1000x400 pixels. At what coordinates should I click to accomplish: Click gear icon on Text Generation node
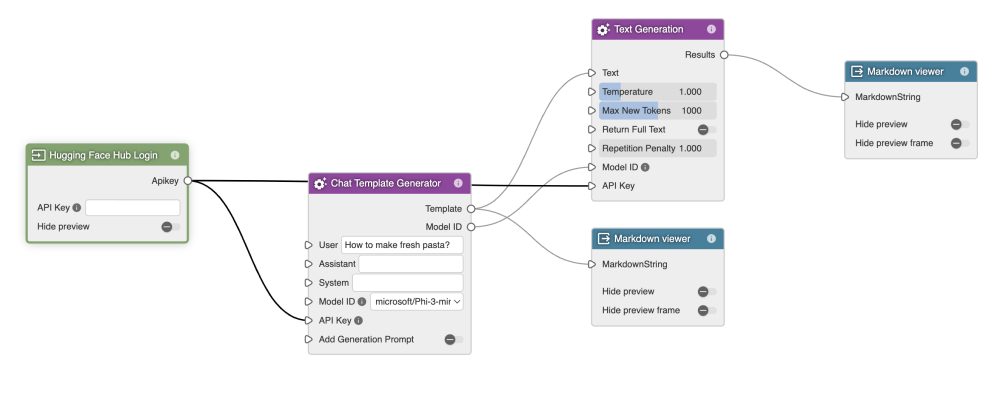pyautogui.click(x=603, y=30)
